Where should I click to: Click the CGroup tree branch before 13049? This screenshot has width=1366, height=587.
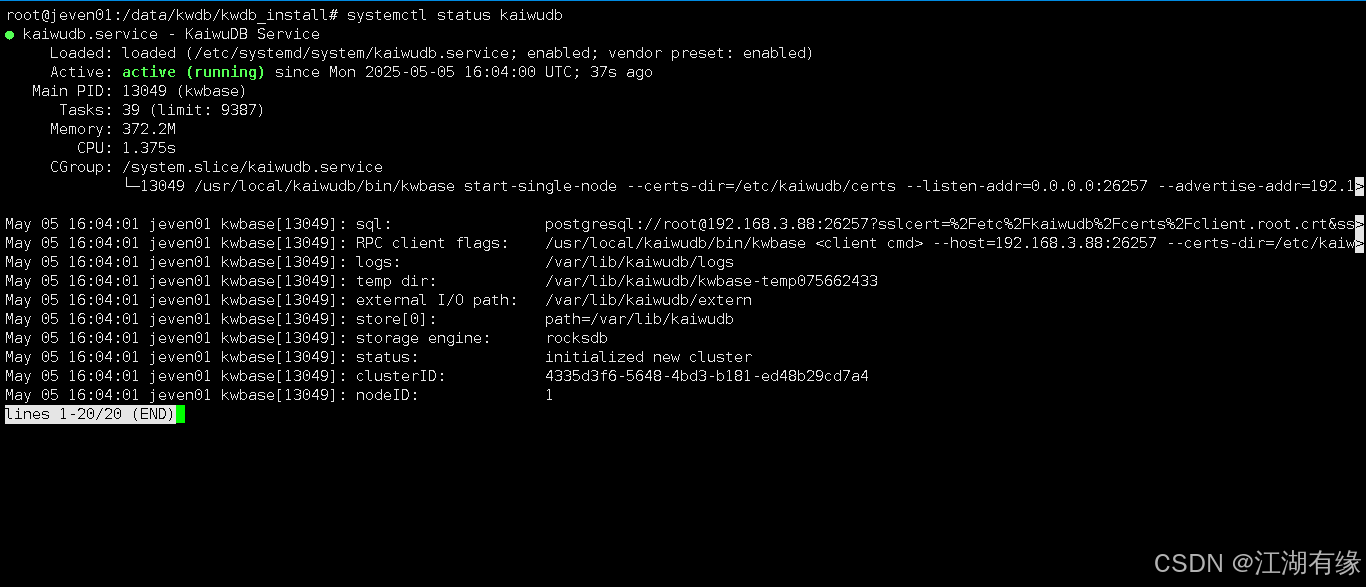(131, 186)
